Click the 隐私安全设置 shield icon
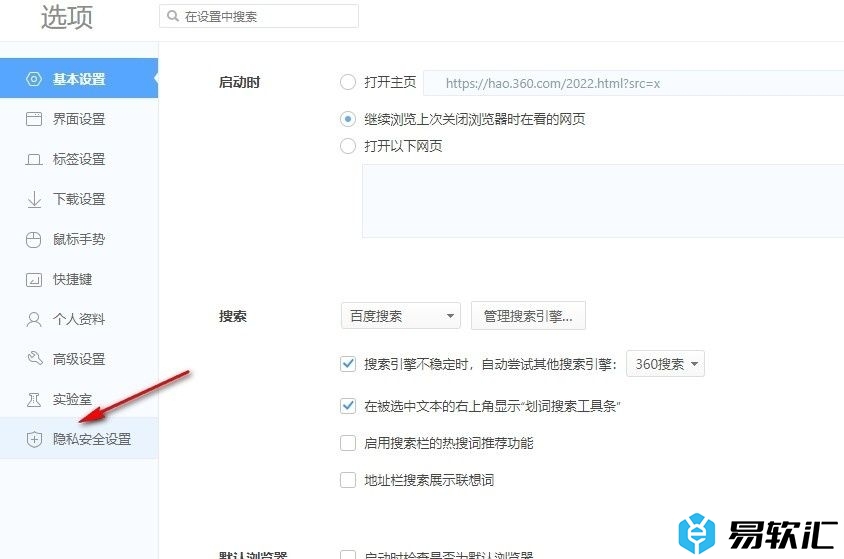The image size is (844, 559). [x=33, y=439]
